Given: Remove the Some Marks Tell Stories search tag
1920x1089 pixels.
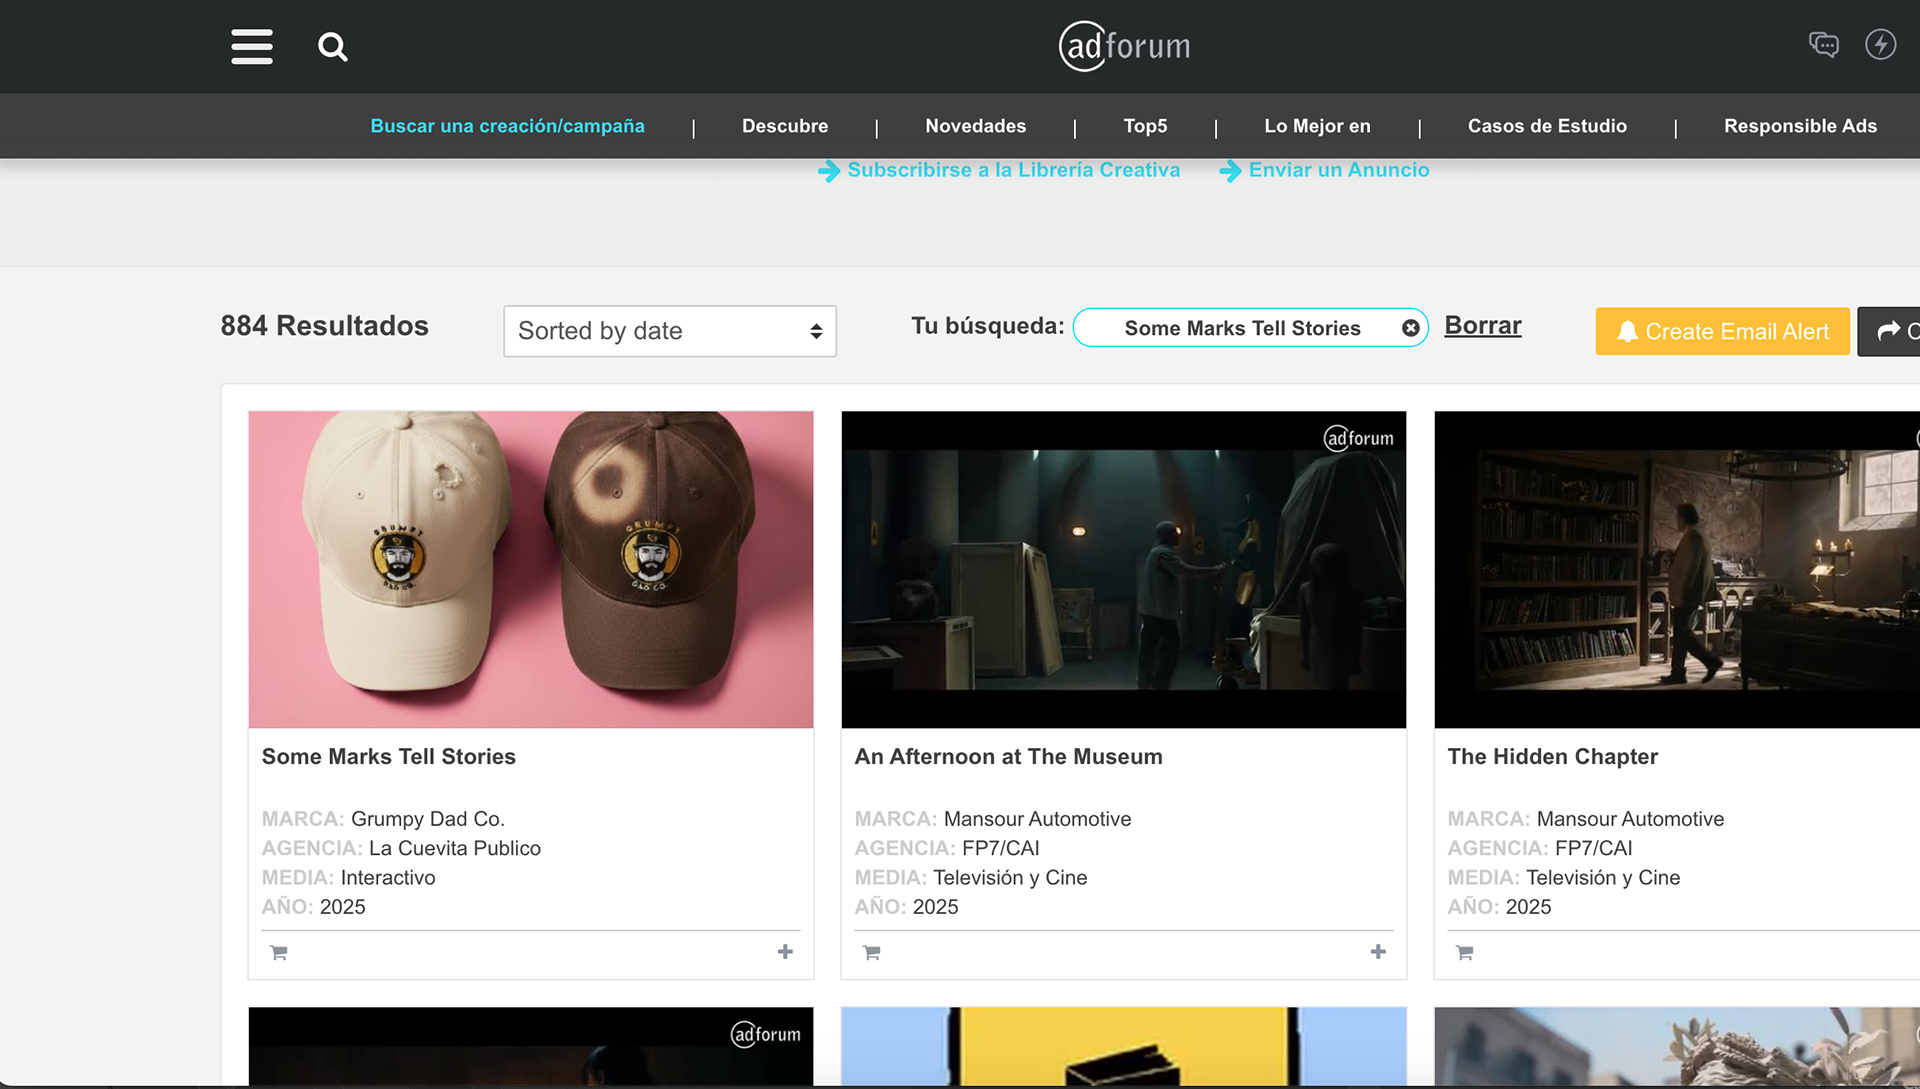Looking at the screenshot, I should (1410, 328).
